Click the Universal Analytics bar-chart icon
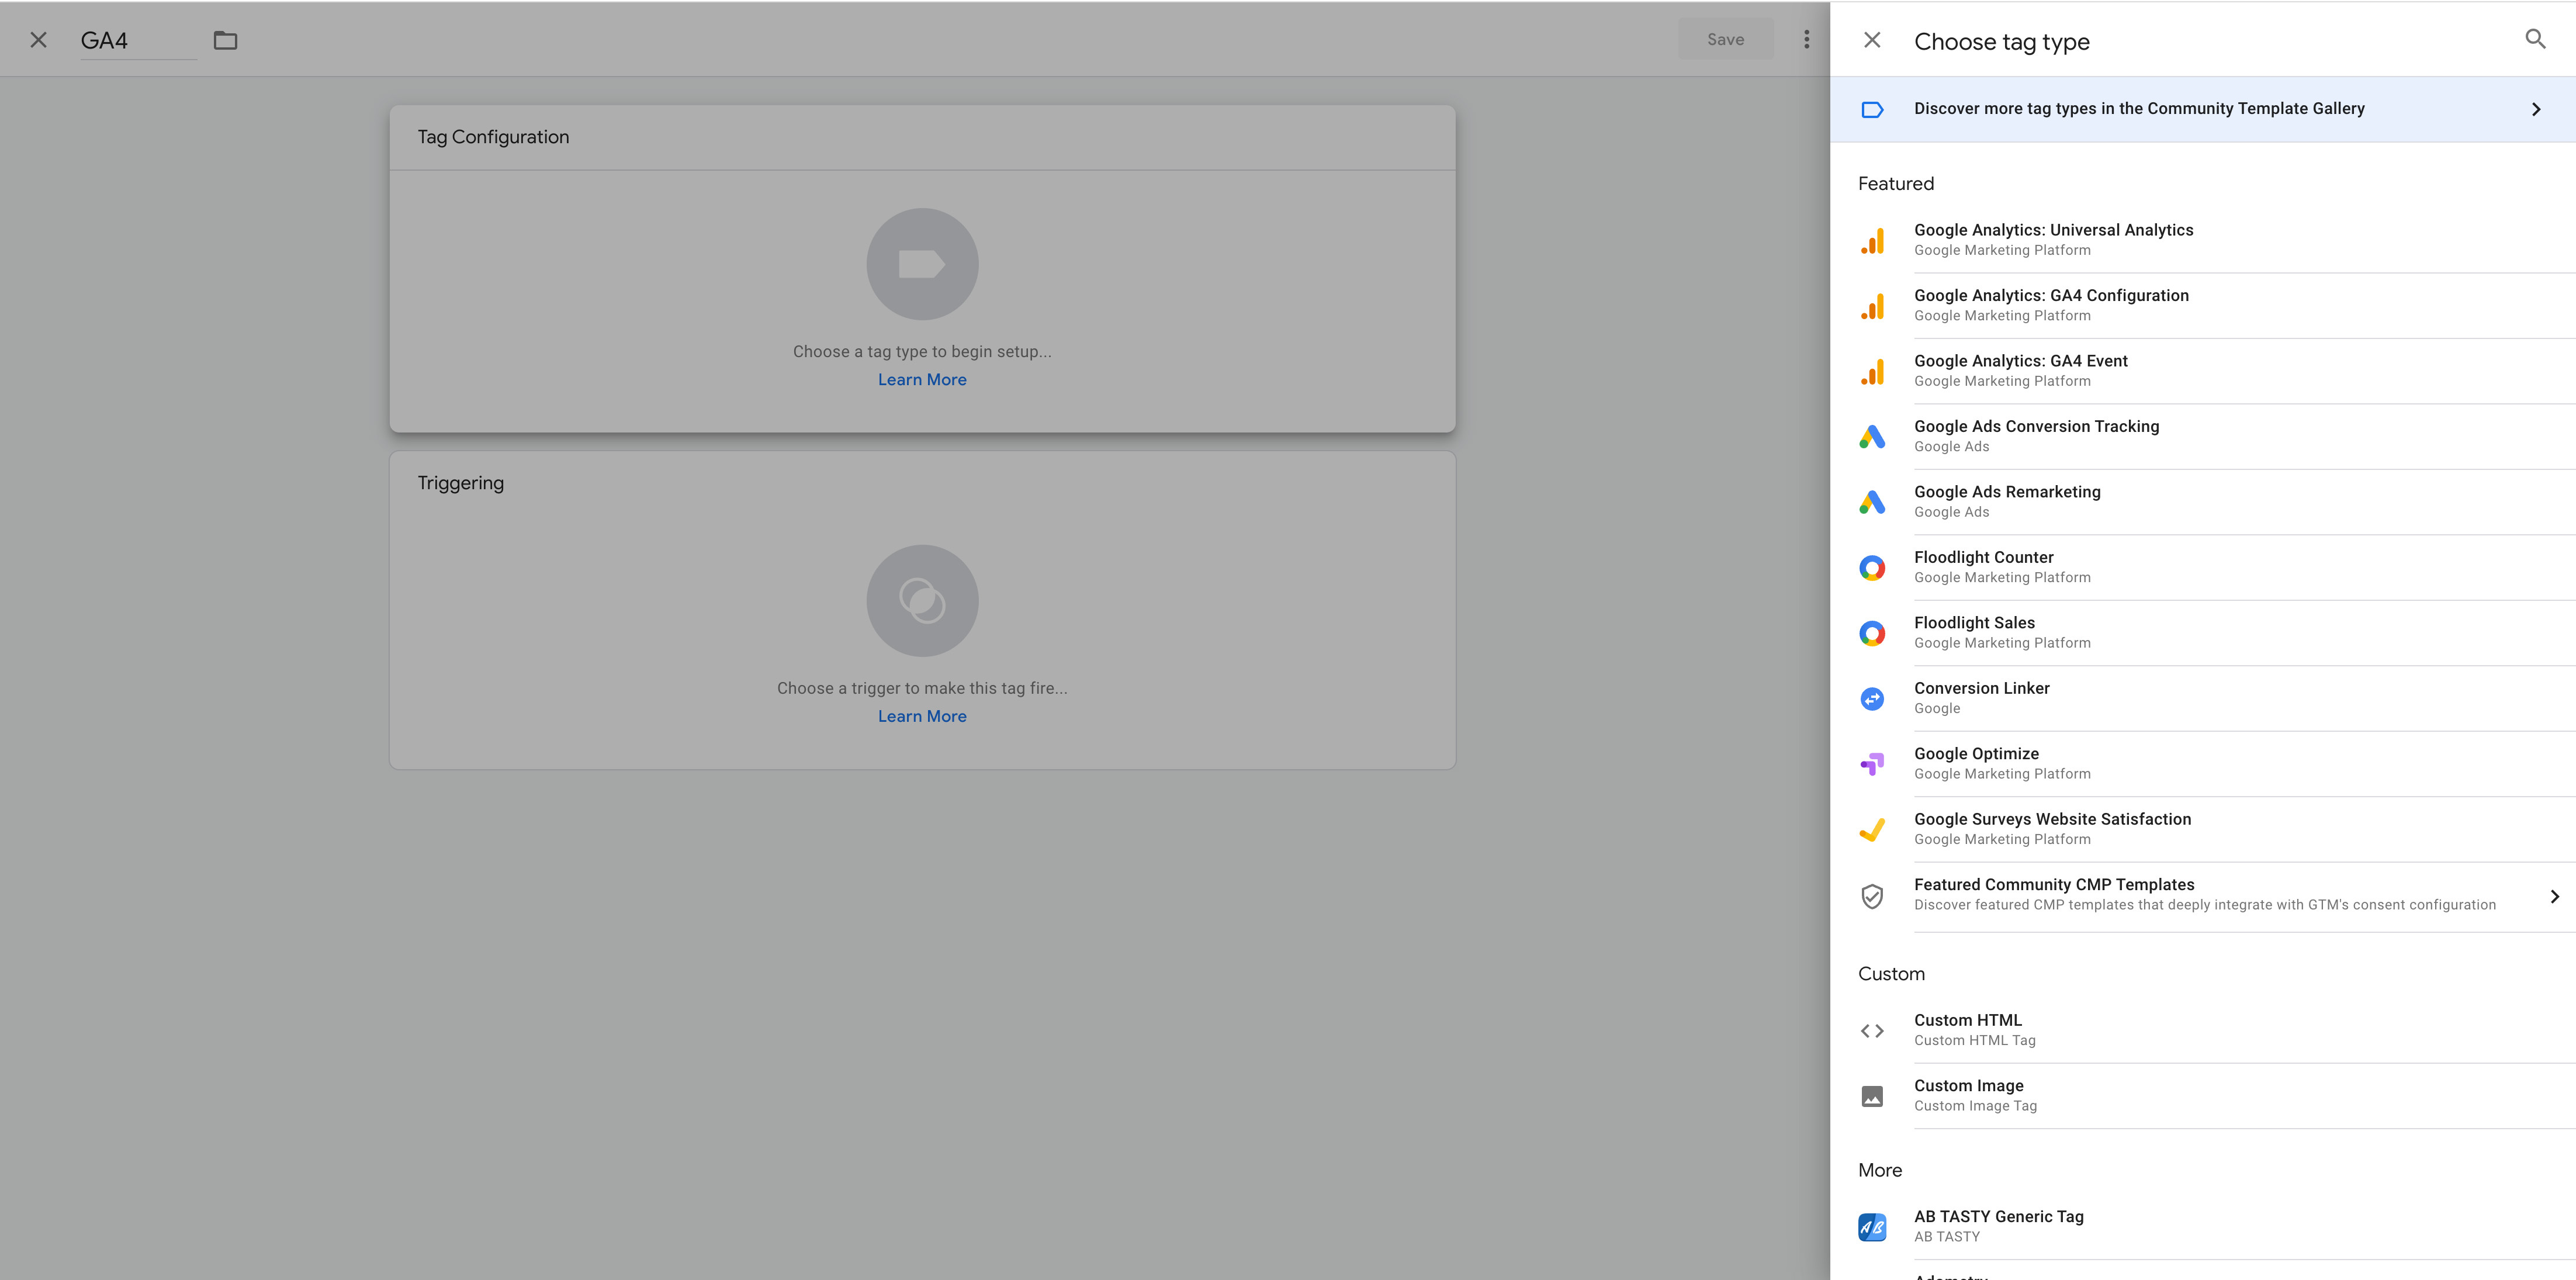The width and height of the screenshot is (2576, 1280). coord(1872,240)
